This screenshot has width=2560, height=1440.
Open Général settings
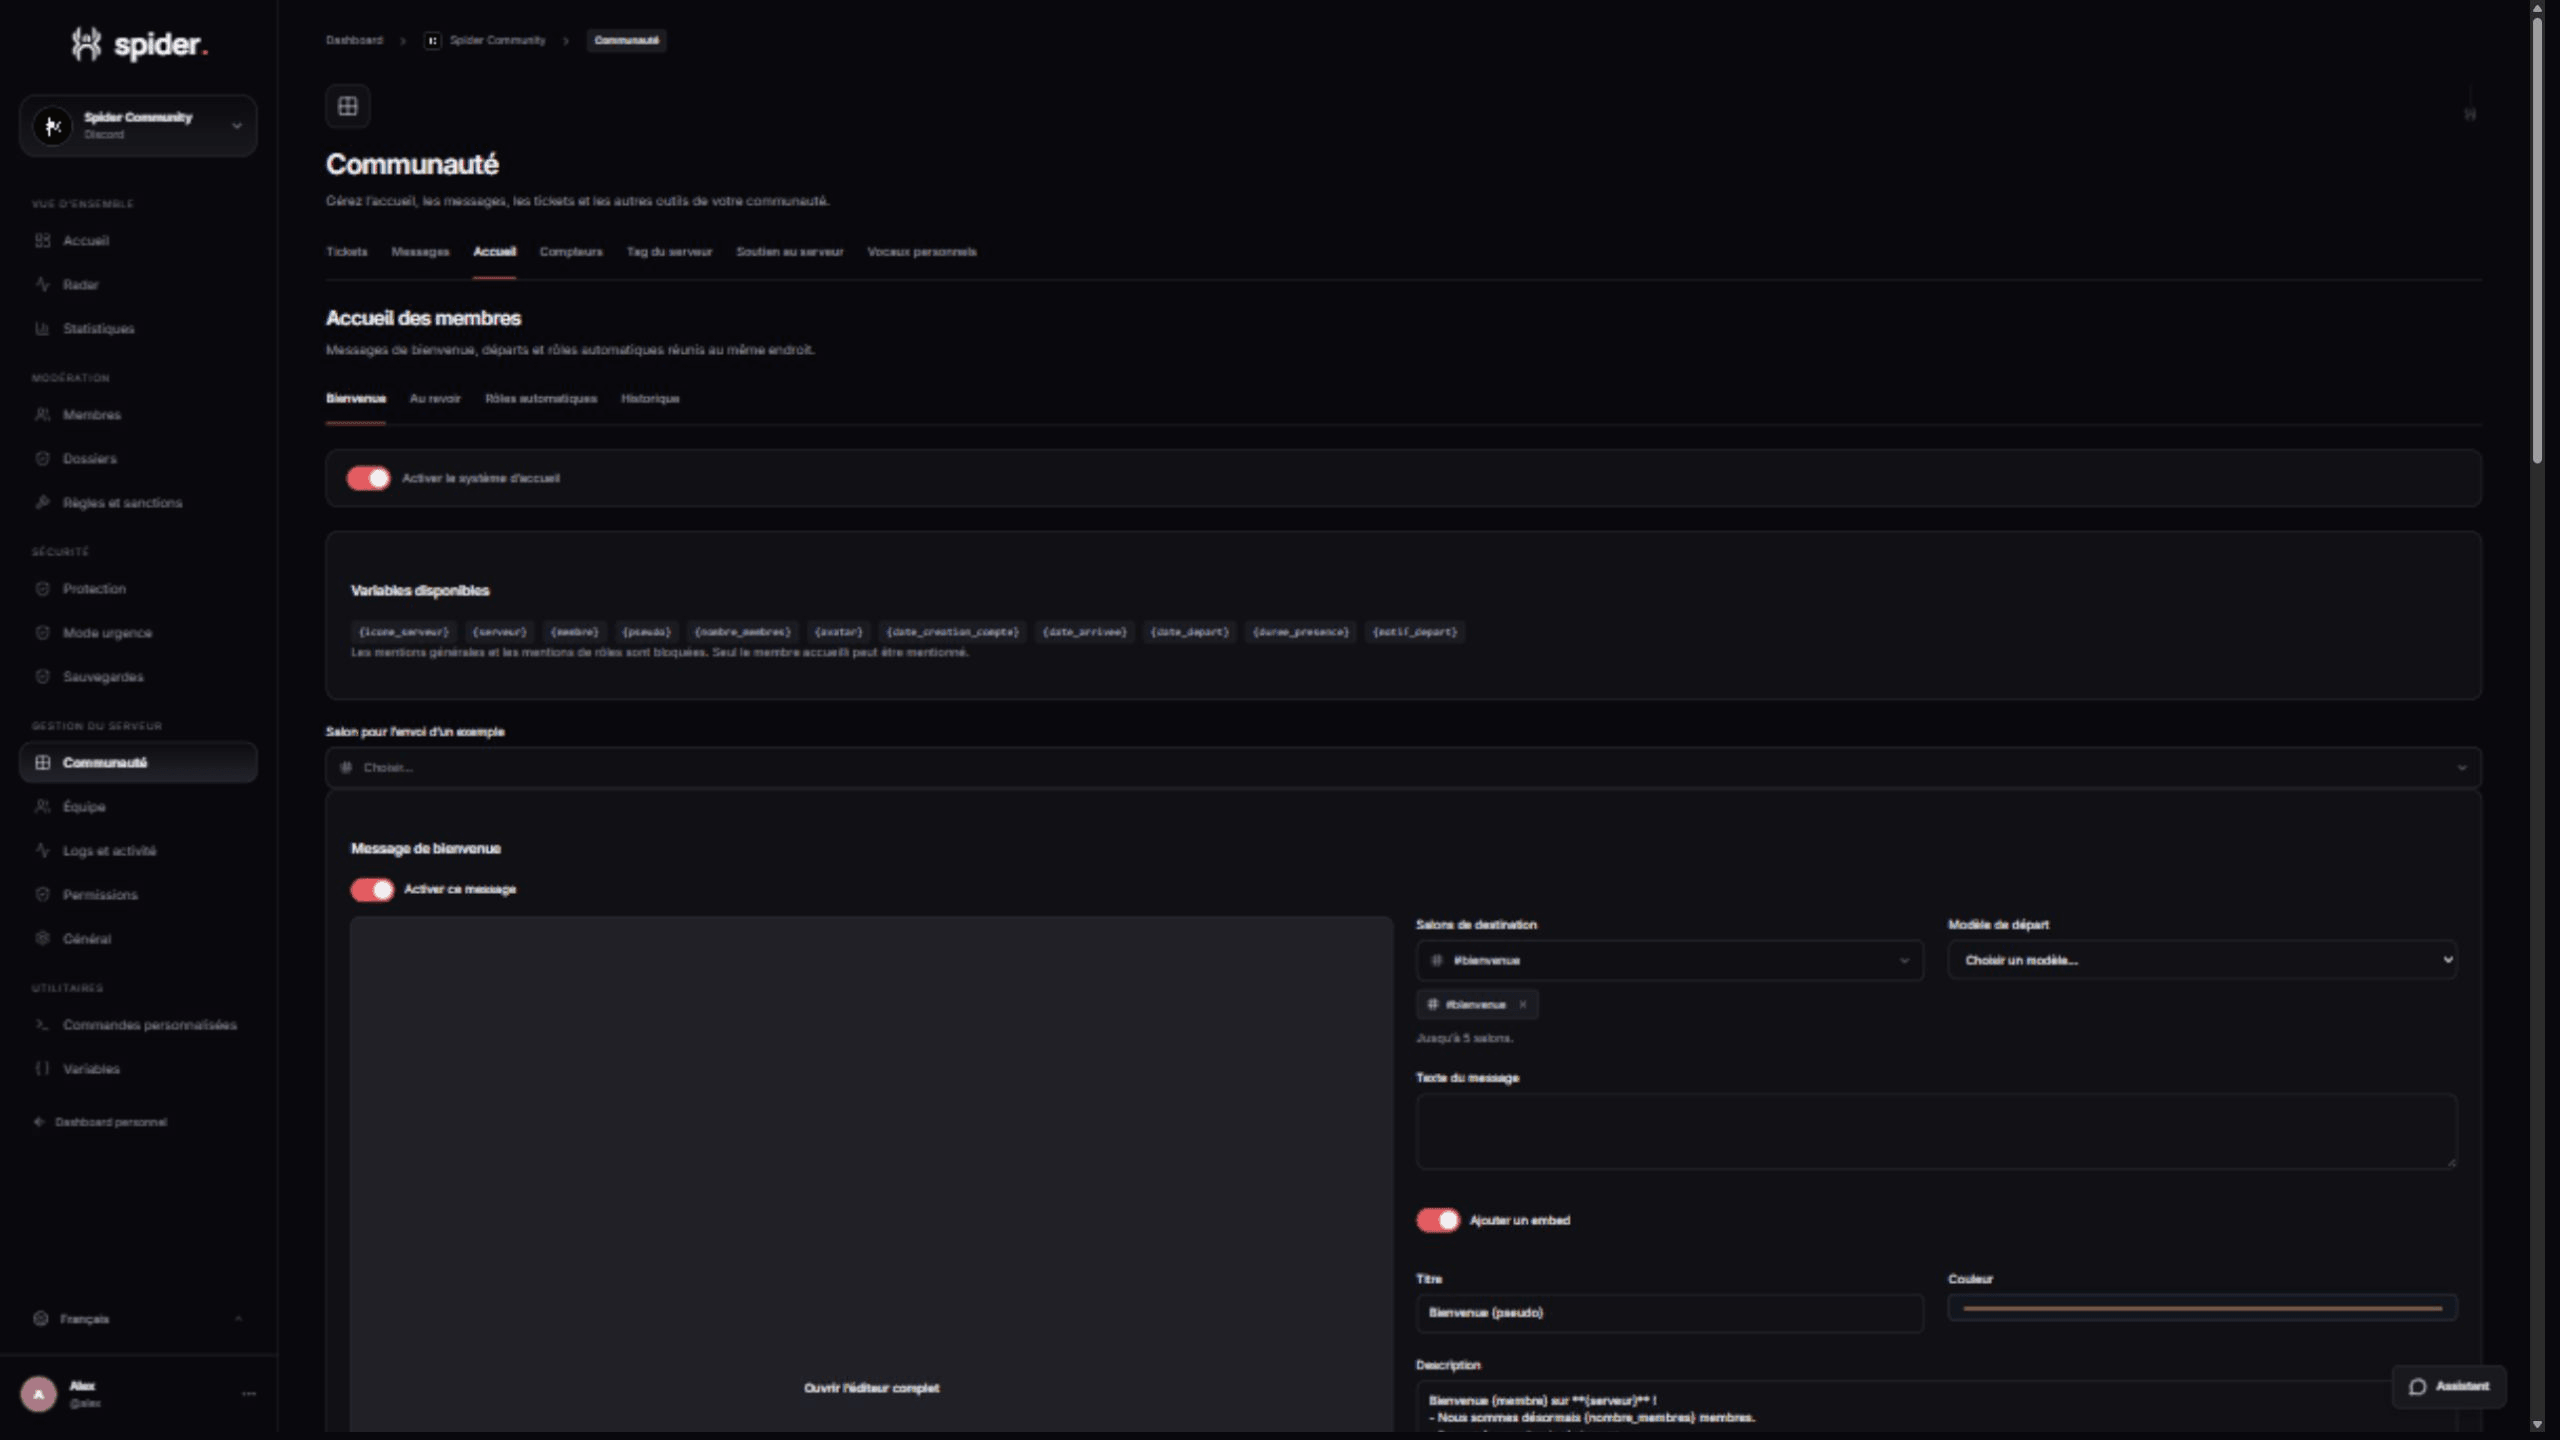138,939
